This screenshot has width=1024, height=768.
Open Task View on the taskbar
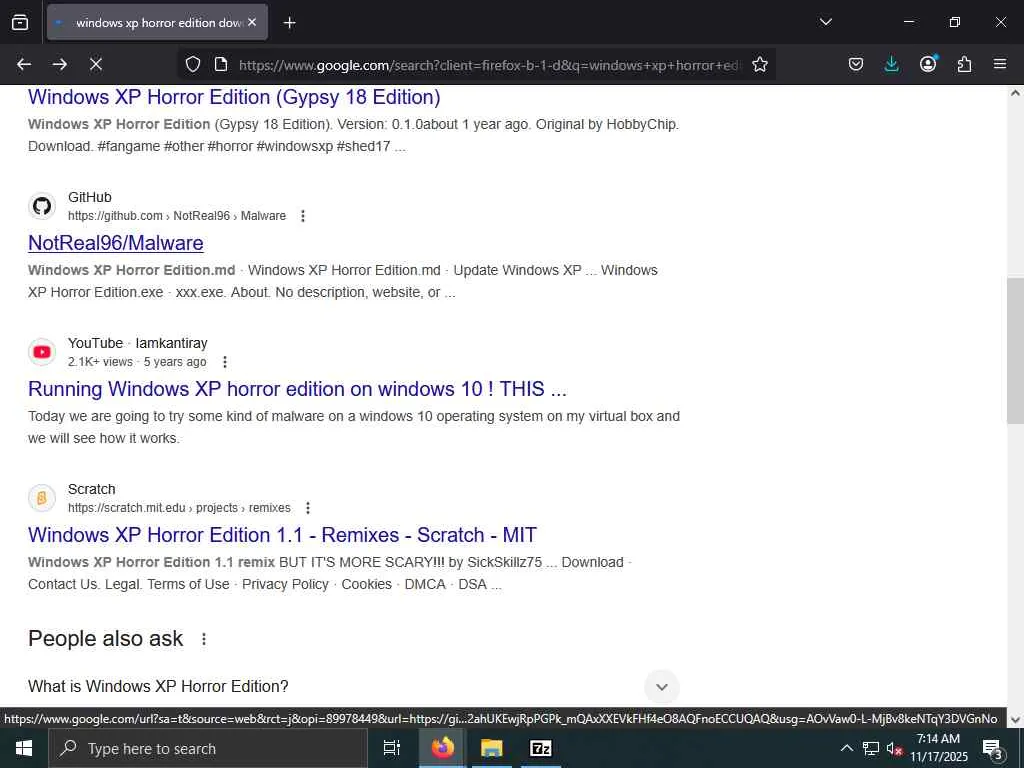tap(392, 748)
